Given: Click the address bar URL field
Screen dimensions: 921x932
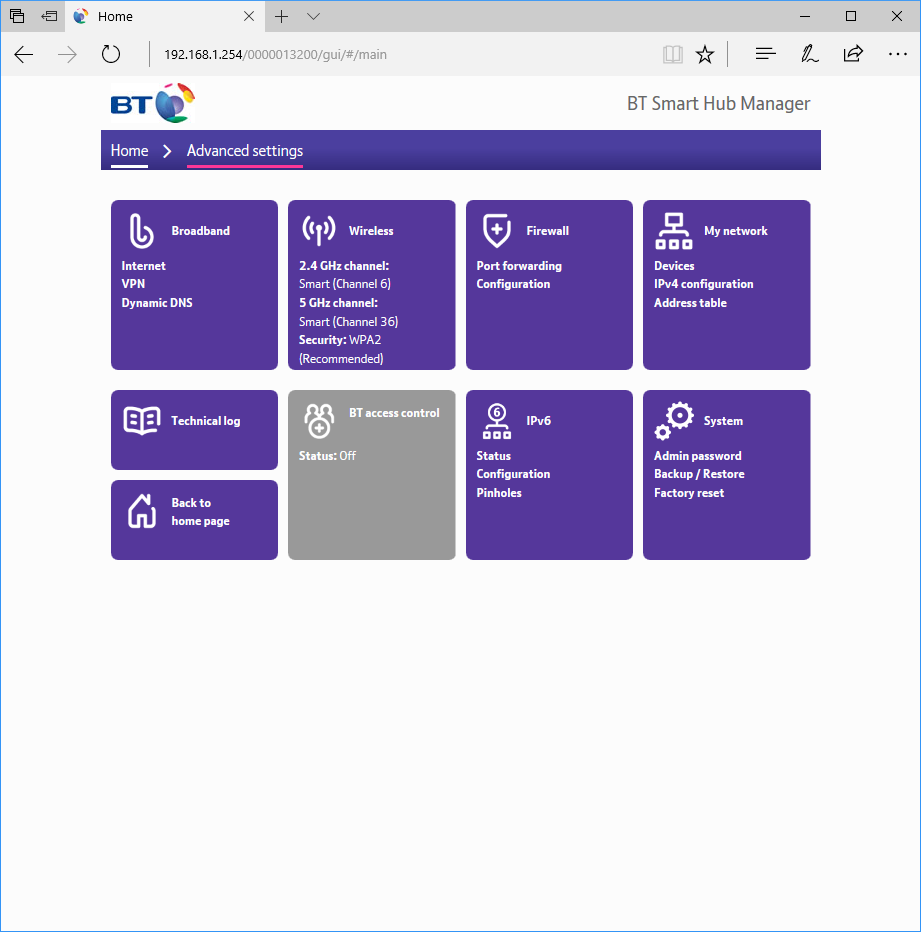Looking at the screenshot, I should [404, 55].
